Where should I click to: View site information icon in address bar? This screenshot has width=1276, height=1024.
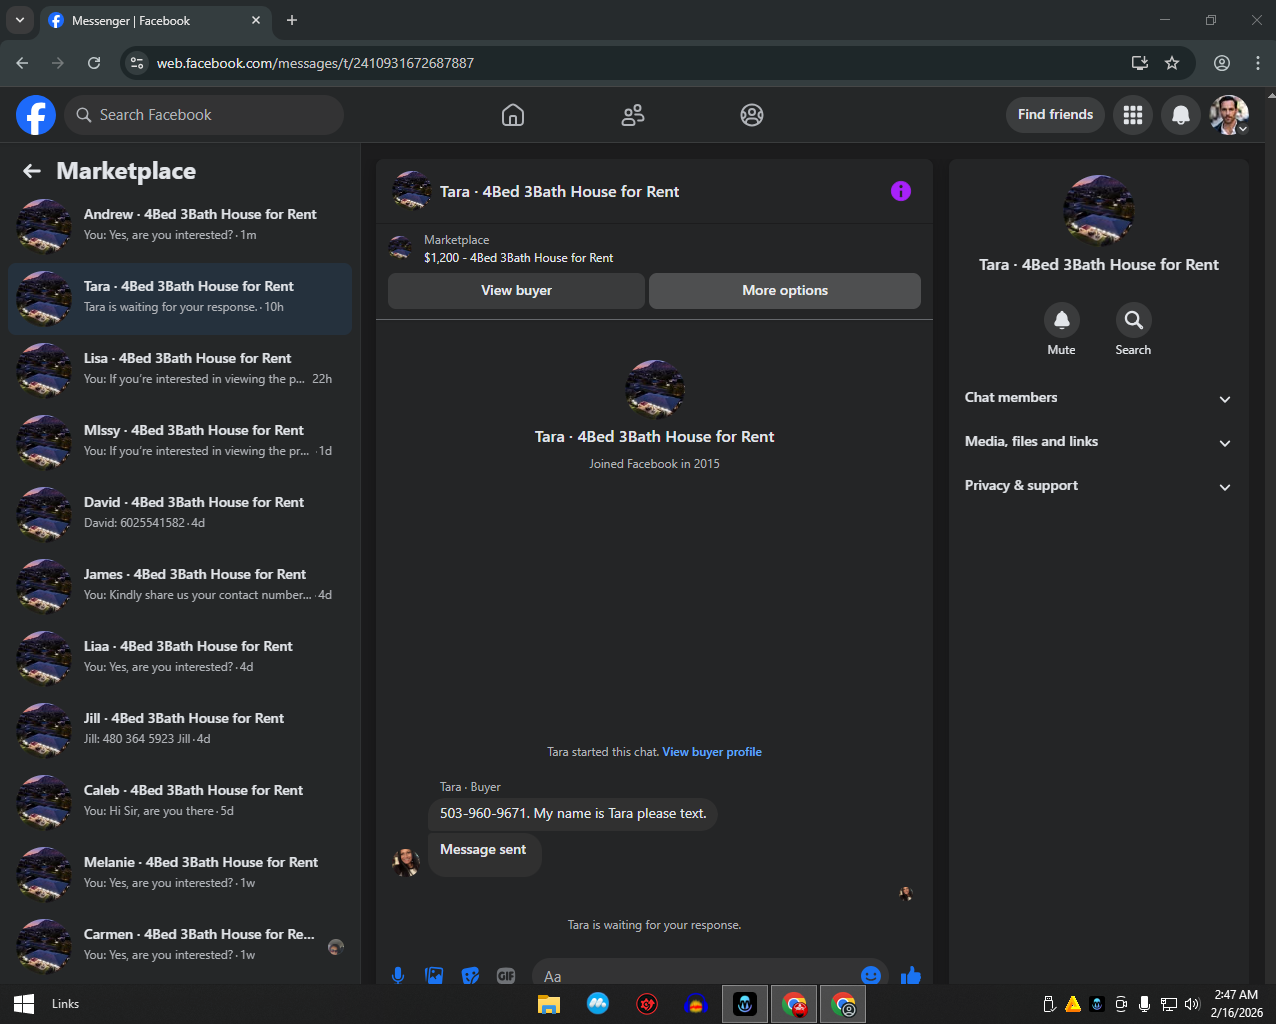138,63
